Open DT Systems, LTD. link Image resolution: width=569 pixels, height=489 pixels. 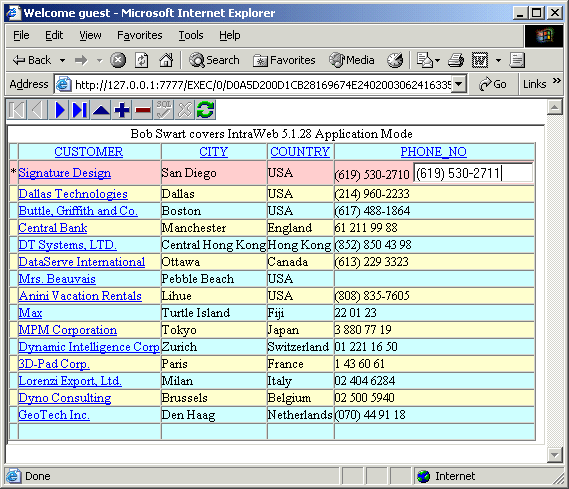67,245
